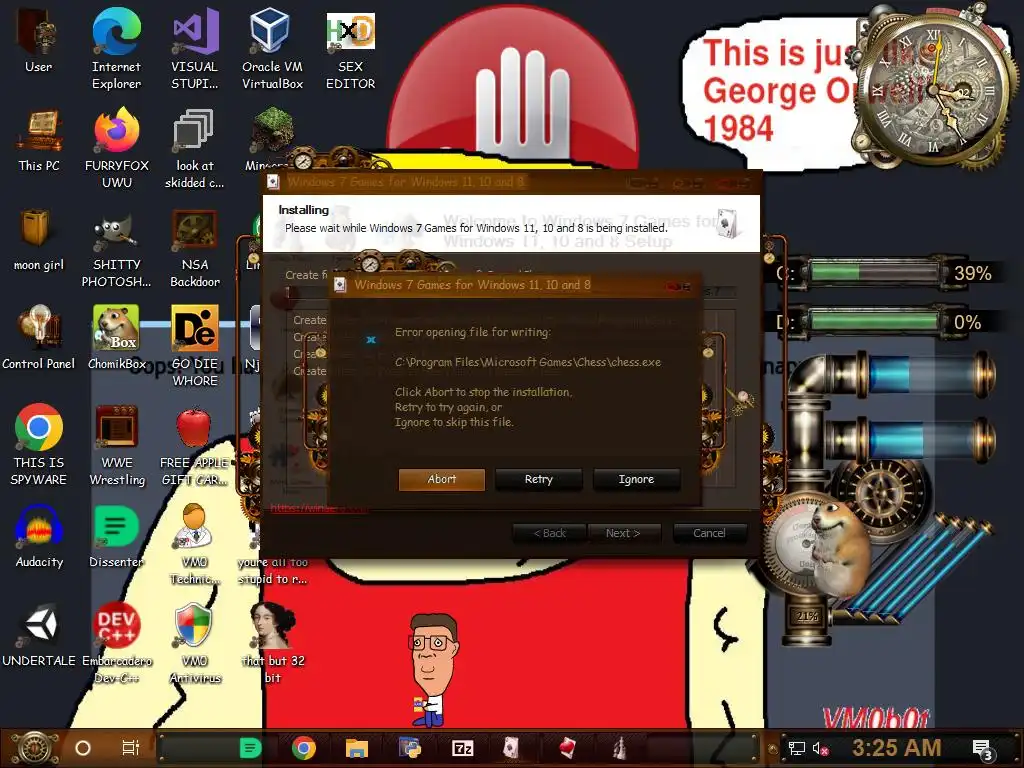Click the chess.exe file path text

click(528, 362)
